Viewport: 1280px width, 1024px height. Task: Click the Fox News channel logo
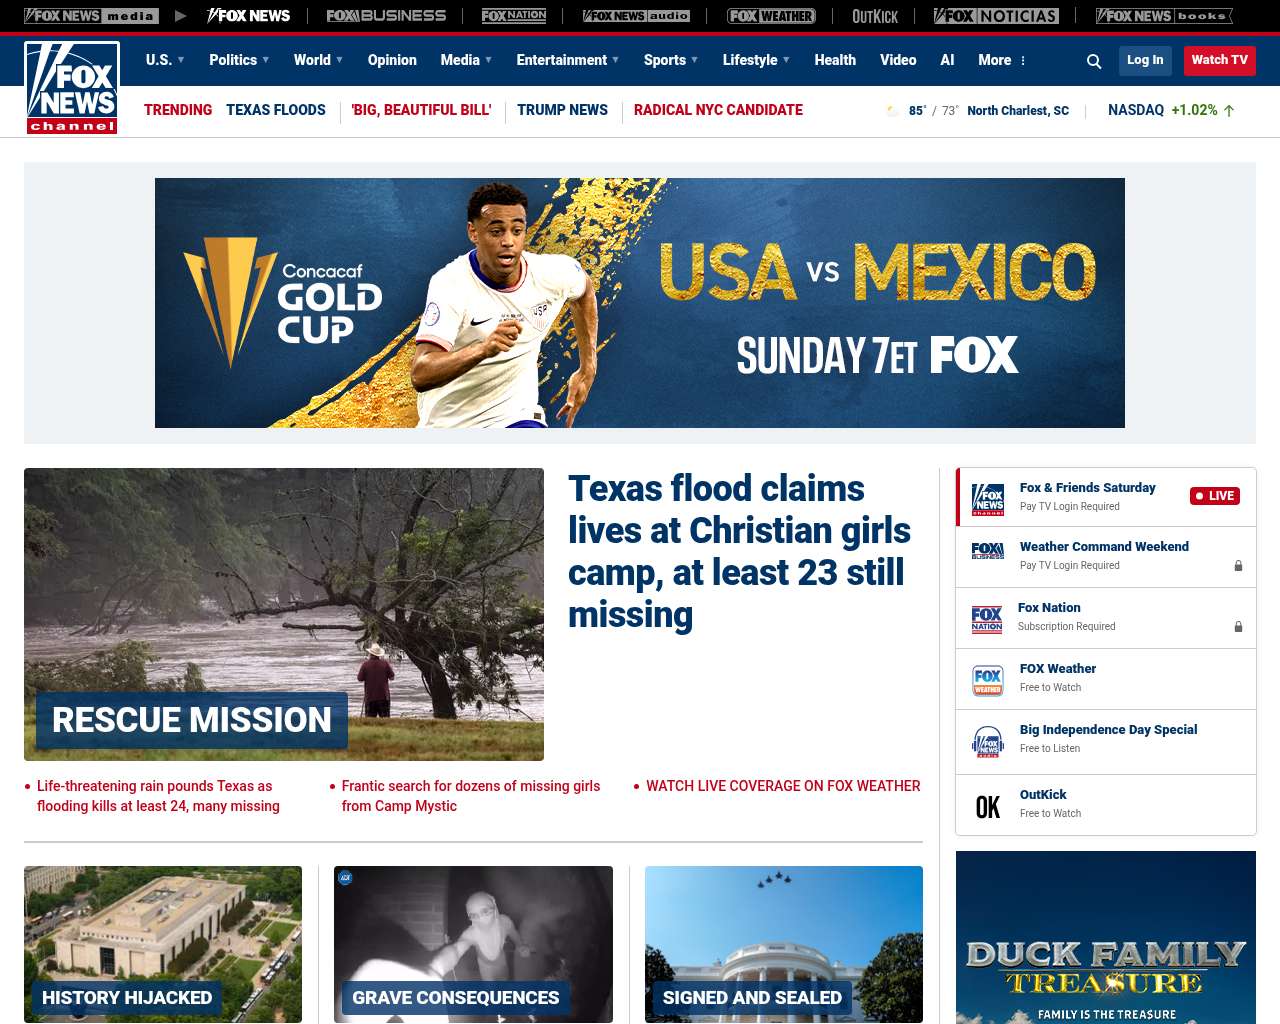(72, 88)
